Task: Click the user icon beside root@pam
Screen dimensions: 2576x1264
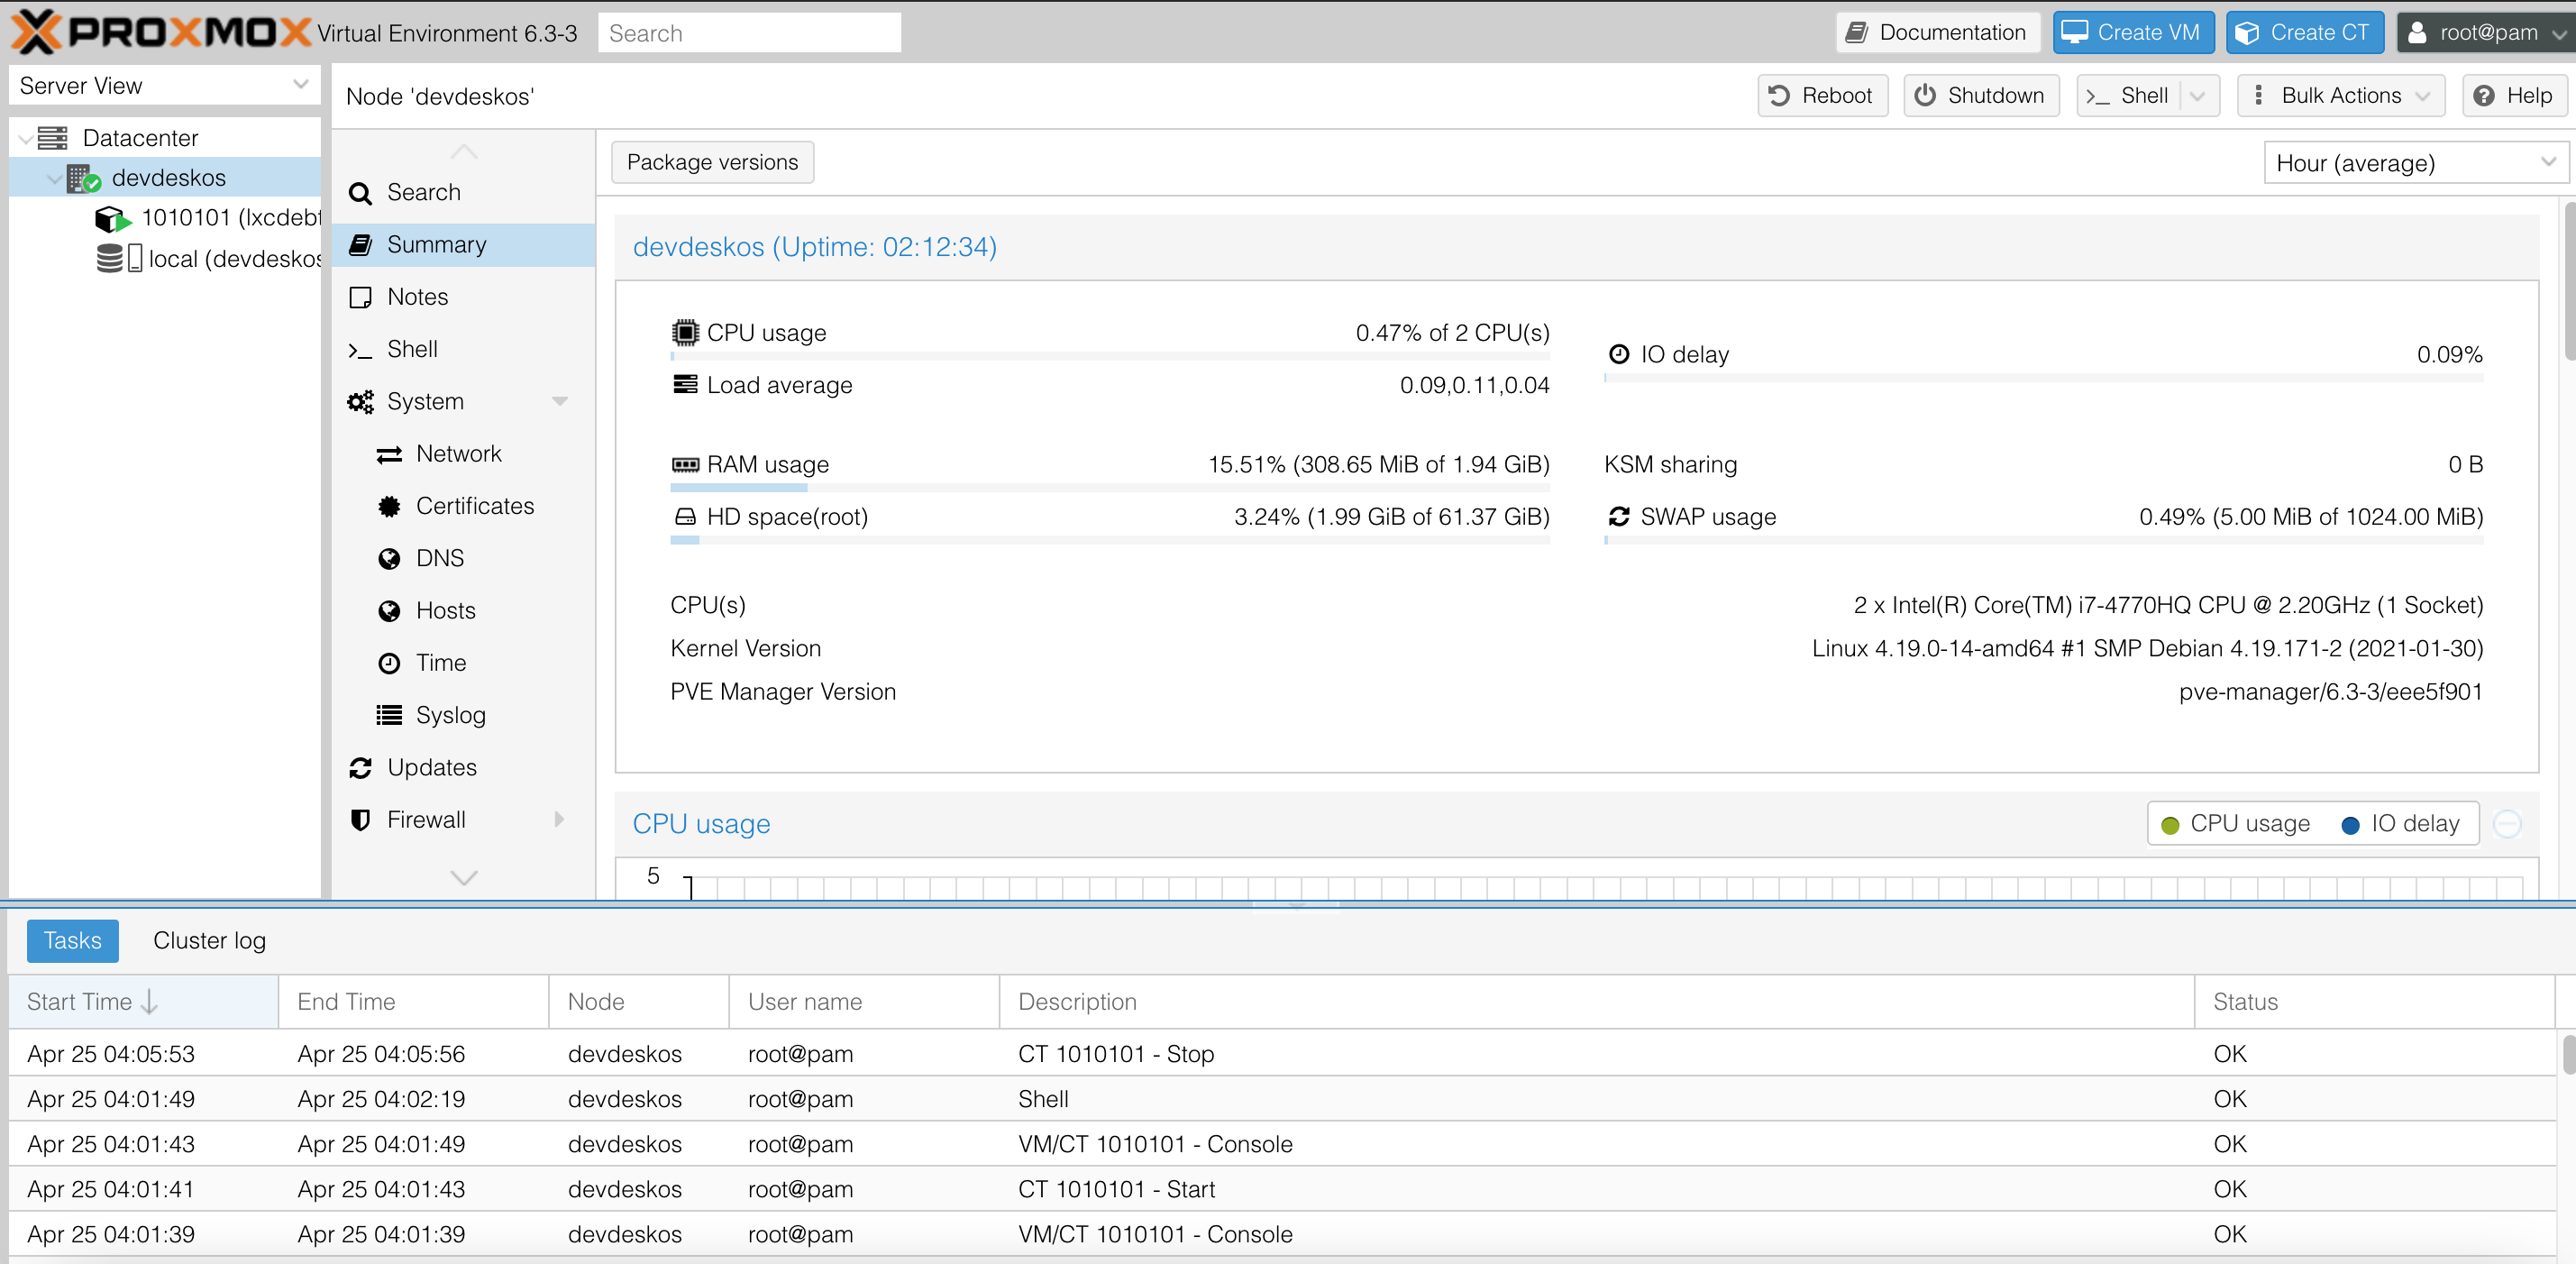Action: click(2417, 33)
